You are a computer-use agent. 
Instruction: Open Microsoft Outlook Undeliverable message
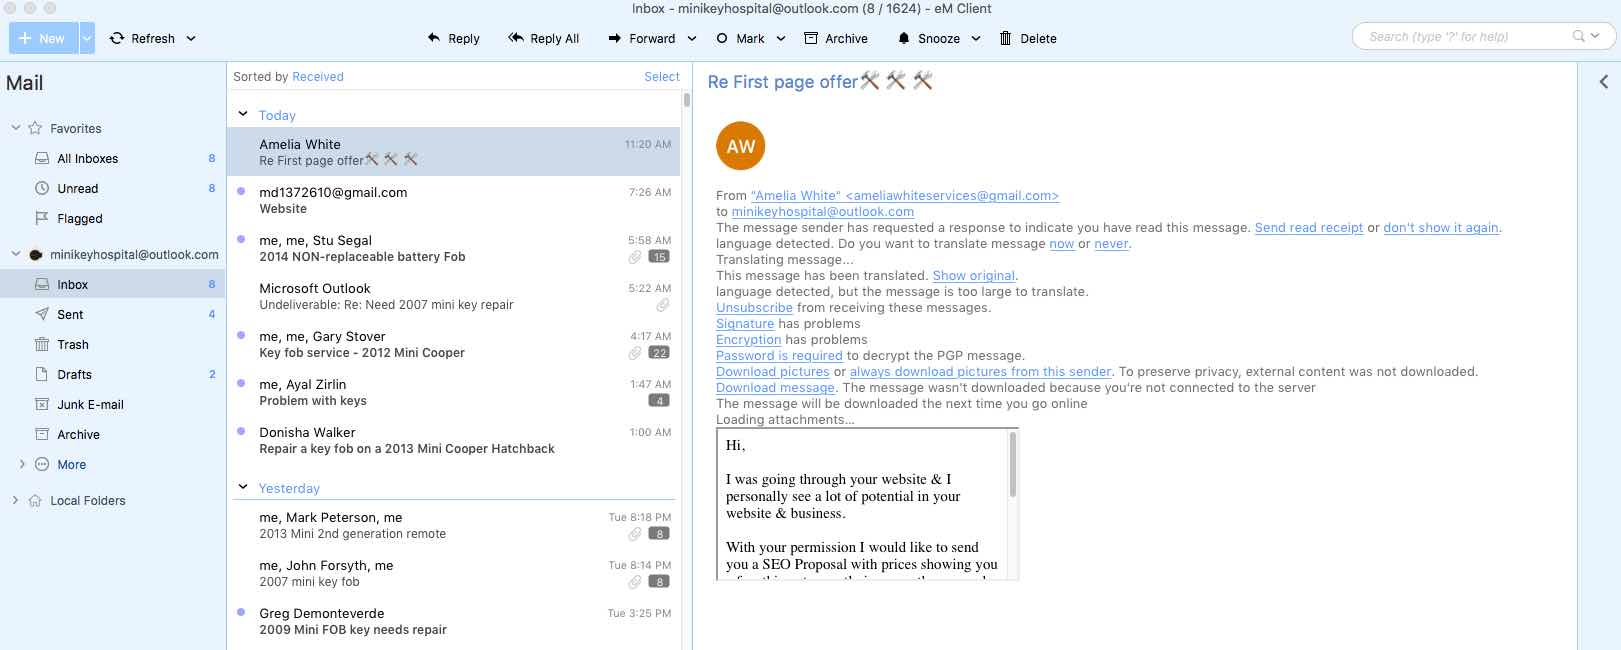pyautogui.click(x=454, y=296)
